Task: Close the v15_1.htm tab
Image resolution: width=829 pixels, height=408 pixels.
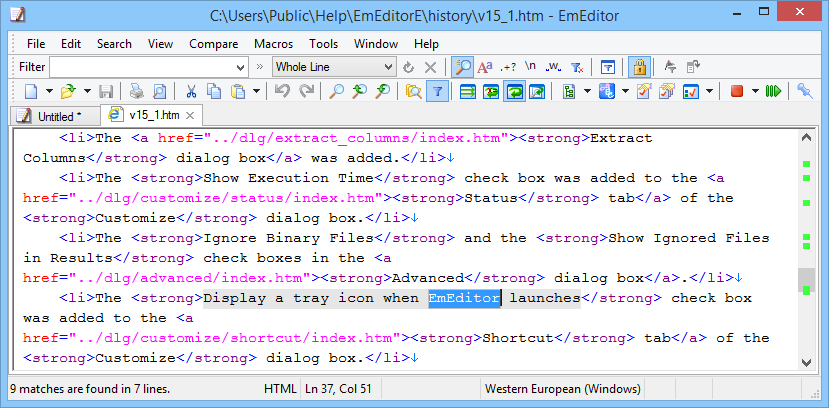Action: coord(190,115)
